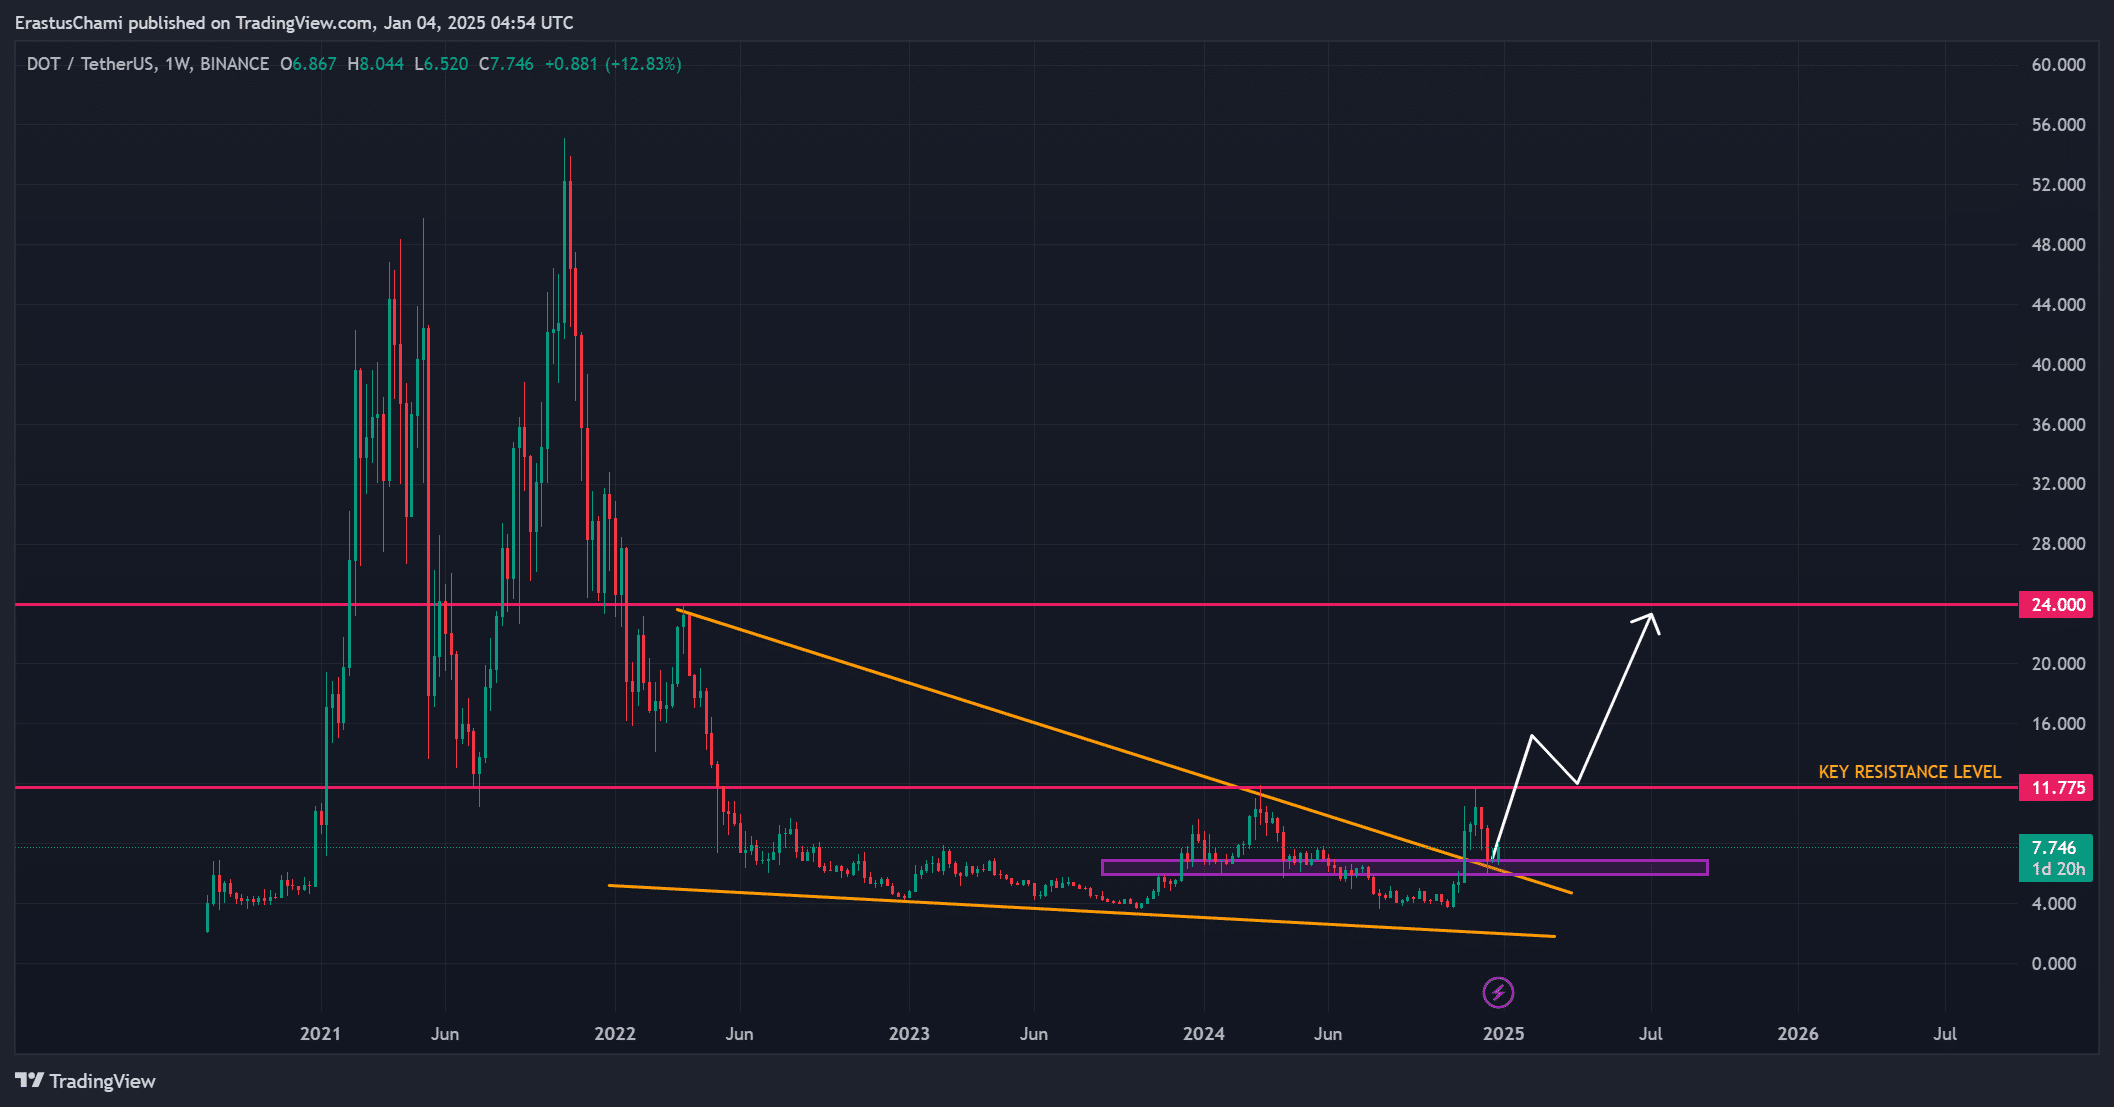Click the 11.775 red price label
This screenshot has width=2114, height=1107.
(2056, 788)
